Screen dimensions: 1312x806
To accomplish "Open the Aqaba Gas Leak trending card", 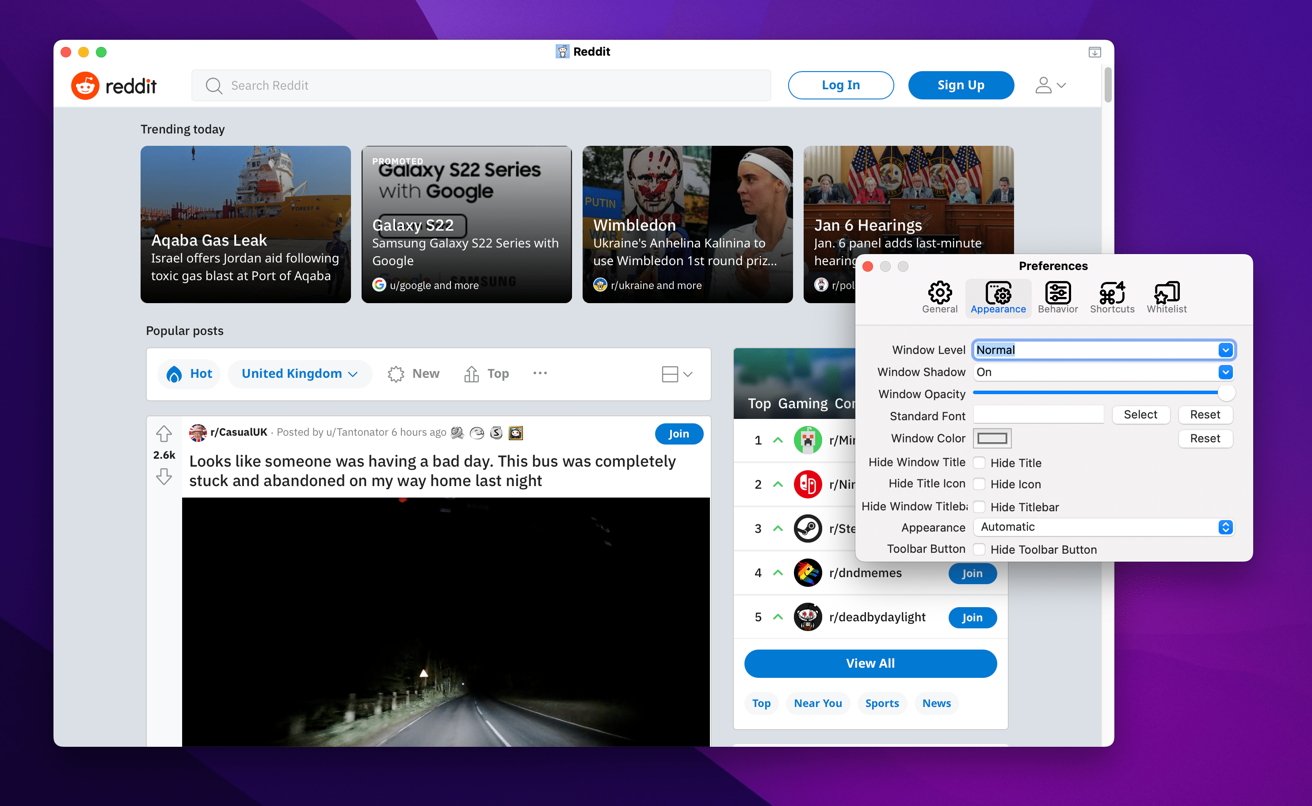I will (245, 224).
